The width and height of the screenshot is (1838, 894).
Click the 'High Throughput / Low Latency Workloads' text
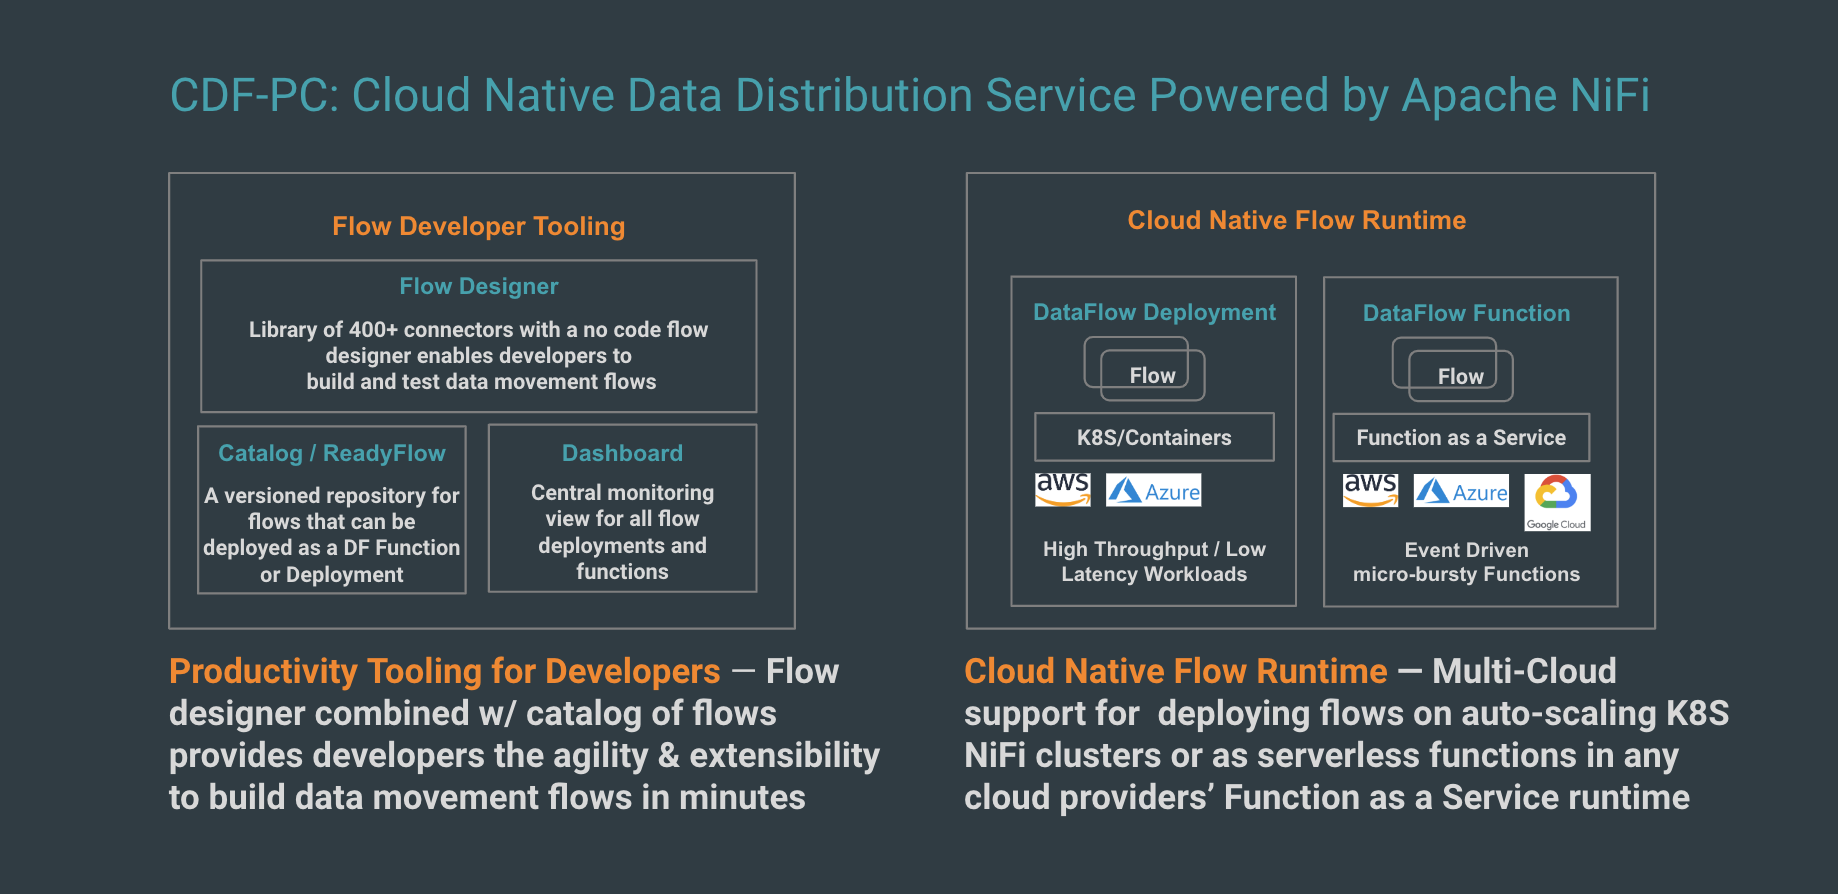pyautogui.click(x=1154, y=561)
